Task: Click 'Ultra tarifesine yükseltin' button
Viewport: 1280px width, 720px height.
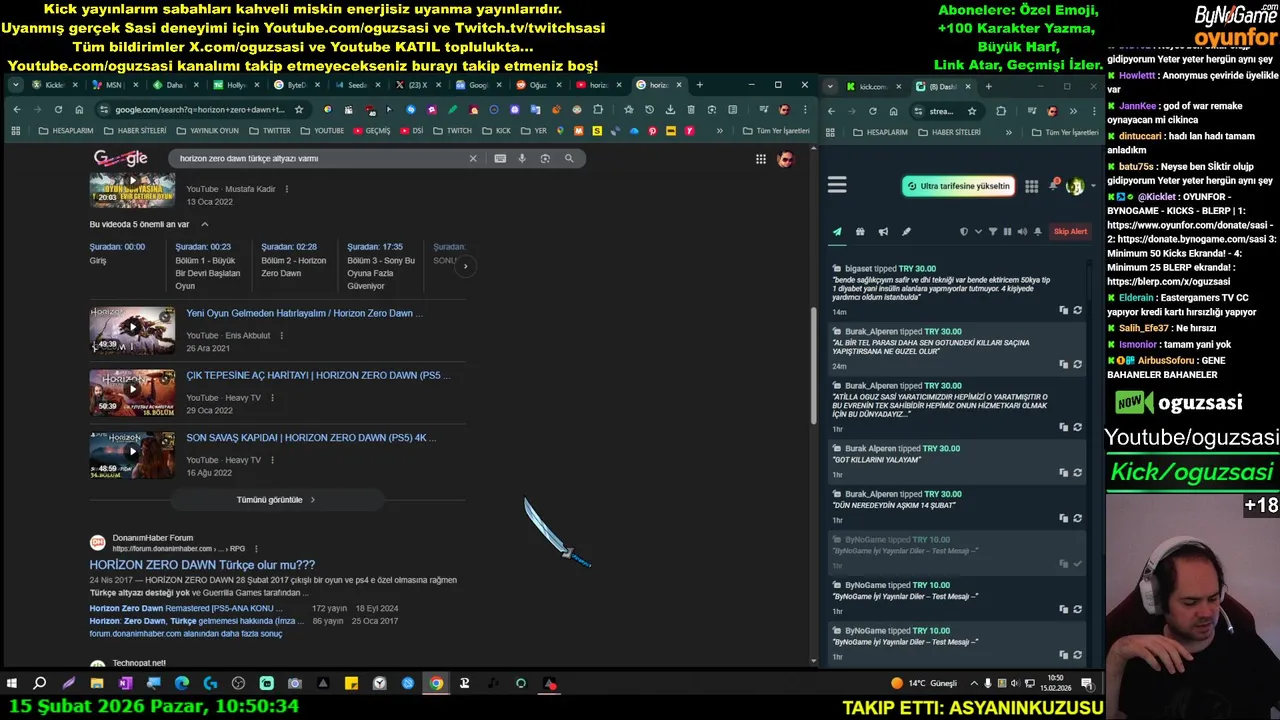Action: pos(959,186)
